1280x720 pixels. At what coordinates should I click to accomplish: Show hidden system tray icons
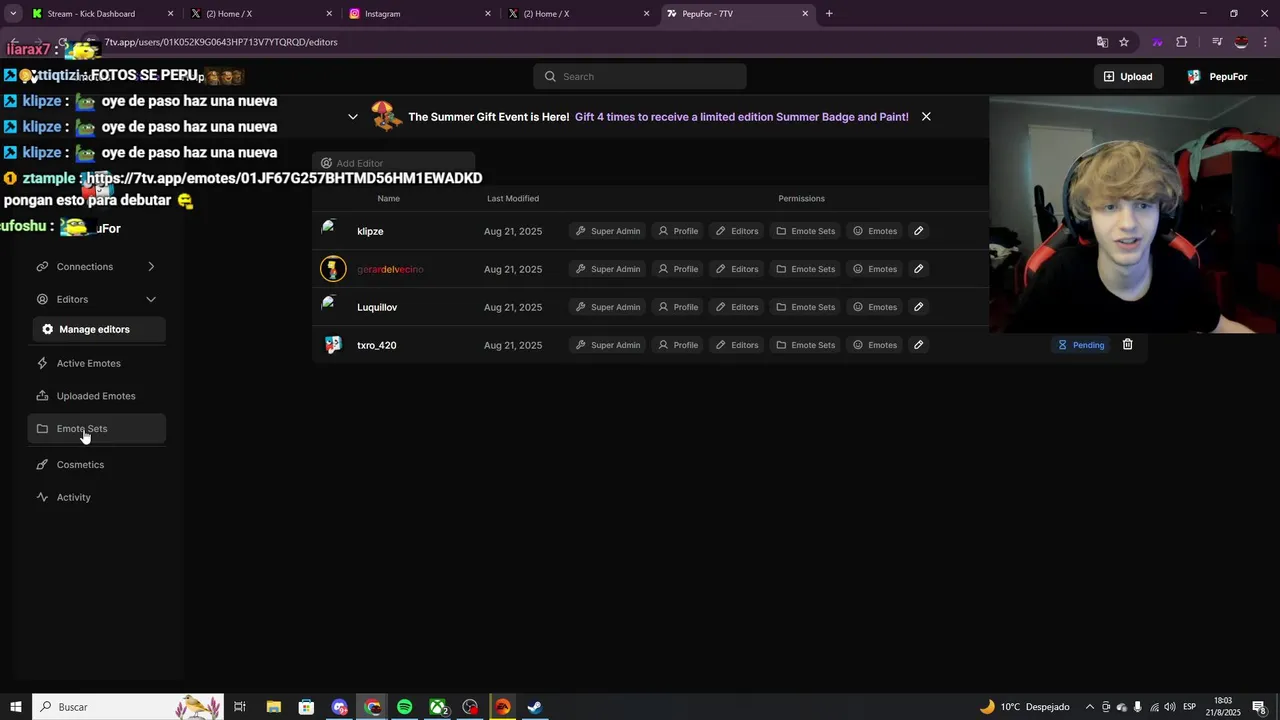tap(1090, 707)
